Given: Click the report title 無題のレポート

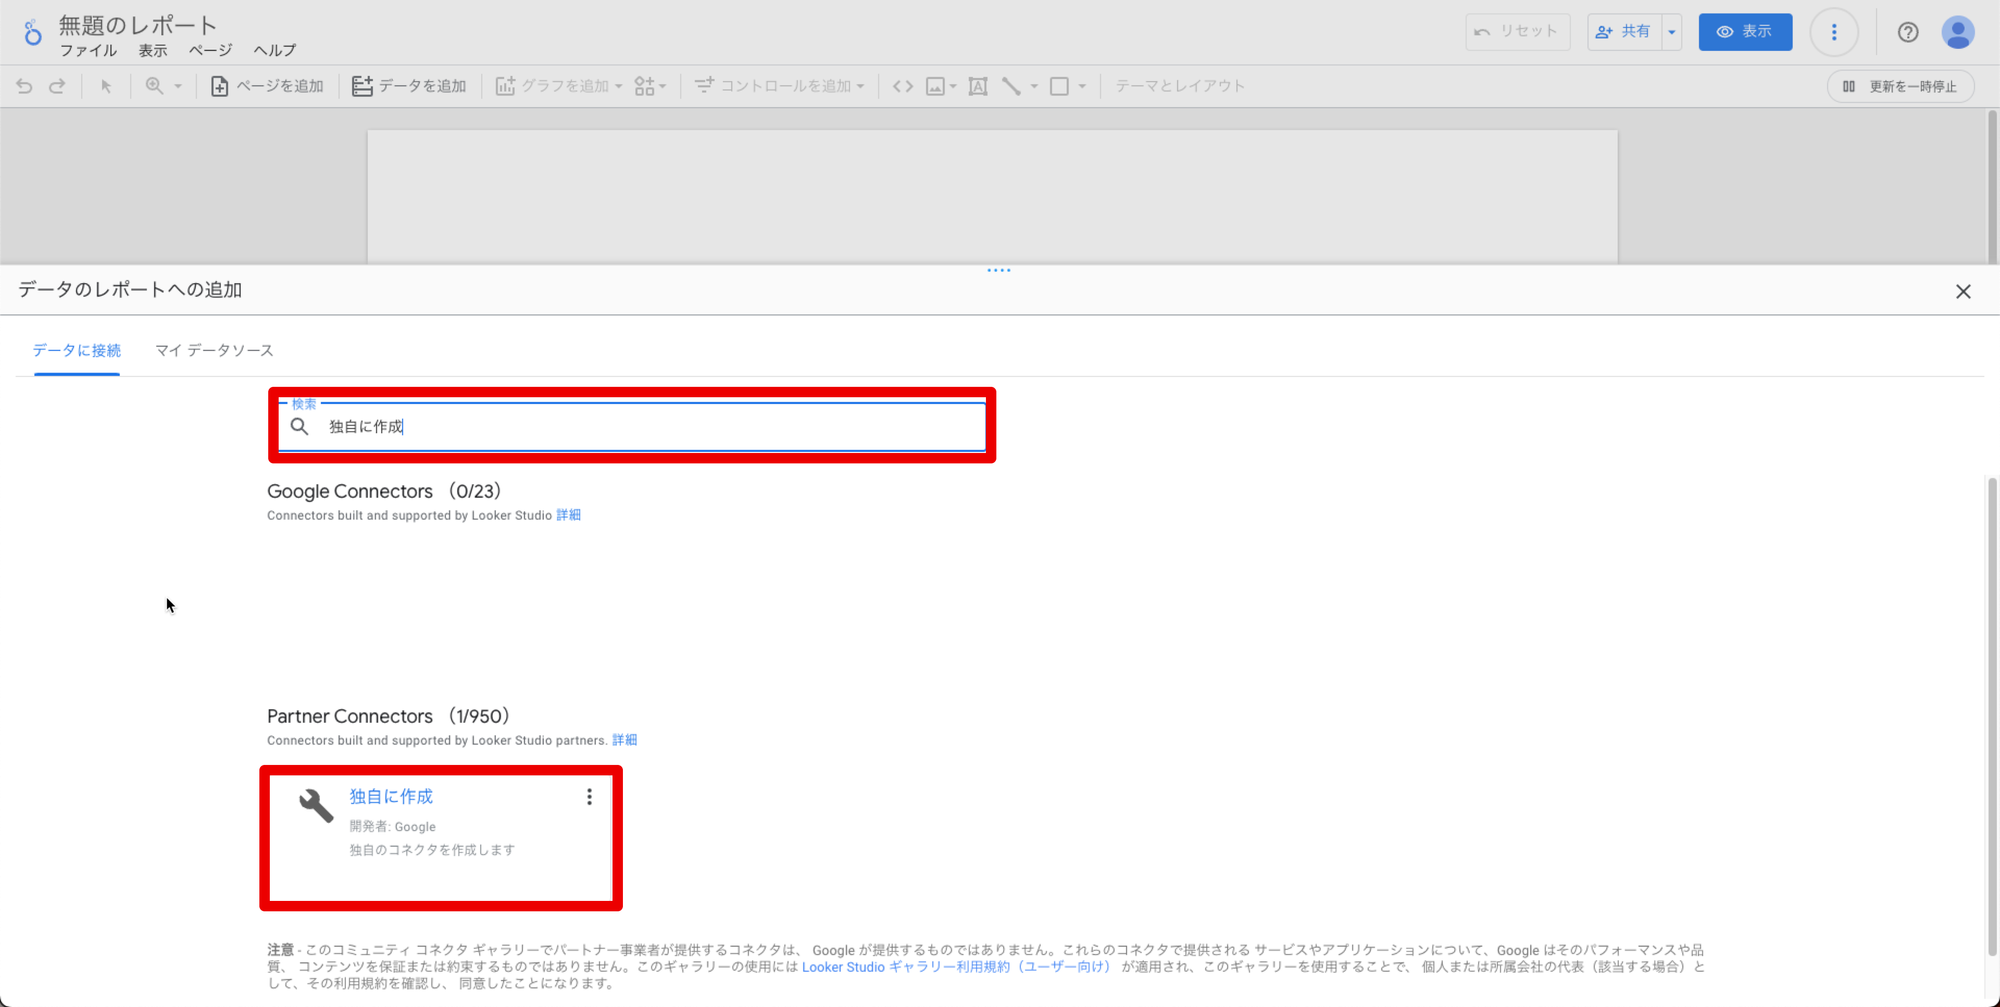Looking at the screenshot, I should [x=138, y=25].
